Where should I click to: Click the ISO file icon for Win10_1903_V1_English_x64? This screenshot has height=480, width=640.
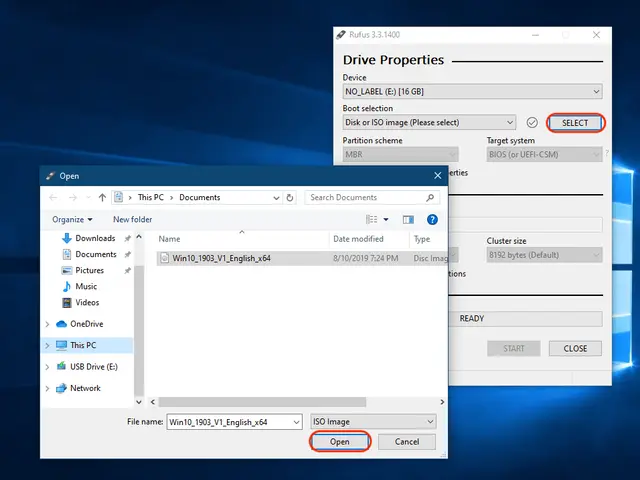[164, 258]
